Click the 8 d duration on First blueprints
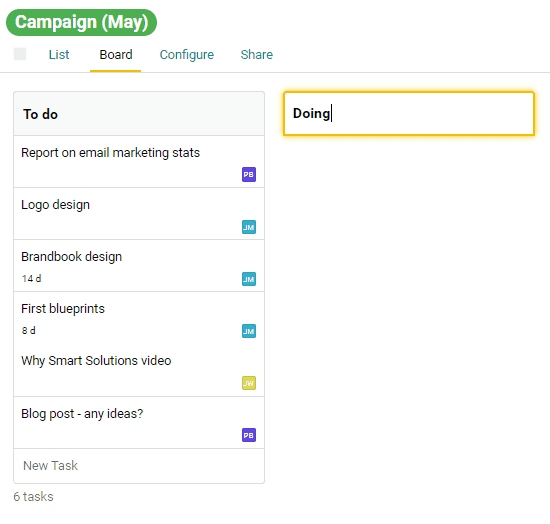550x524 pixels. coord(28,330)
